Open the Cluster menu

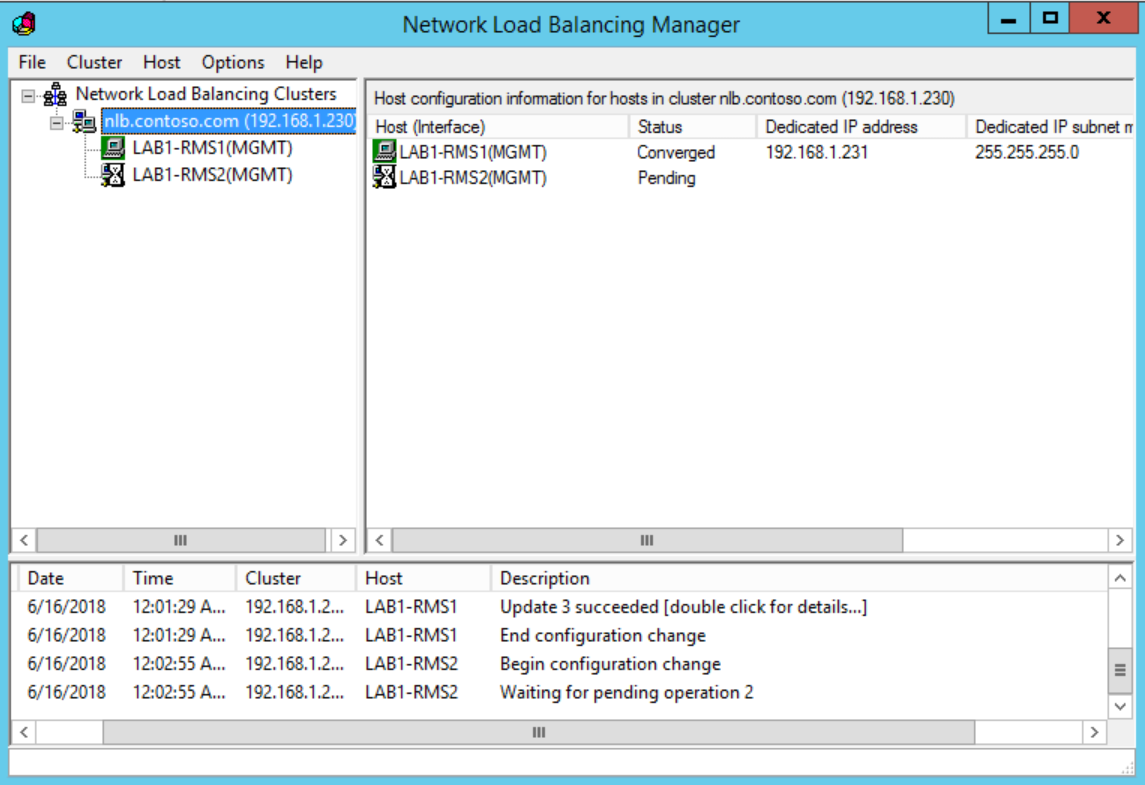coord(95,62)
